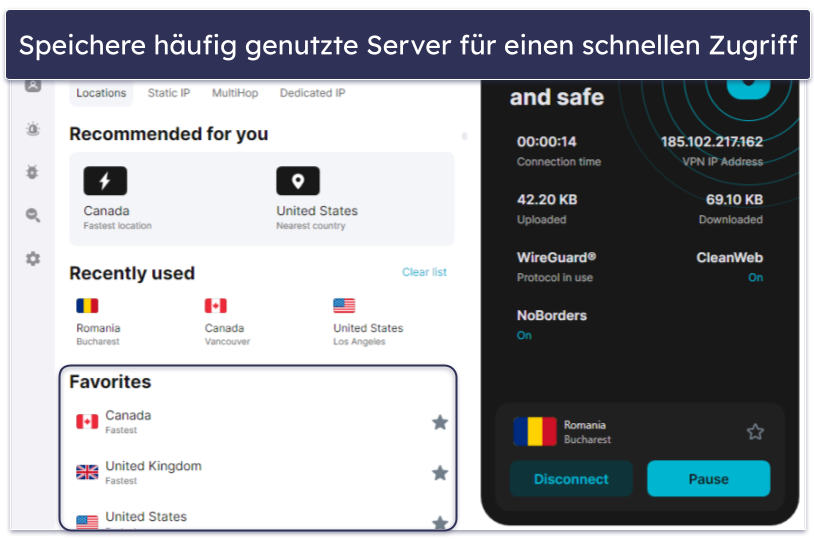Viewport: 814px width, 539px height.
Task: Click the Fastest location lightning icon
Action: tap(105, 181)
